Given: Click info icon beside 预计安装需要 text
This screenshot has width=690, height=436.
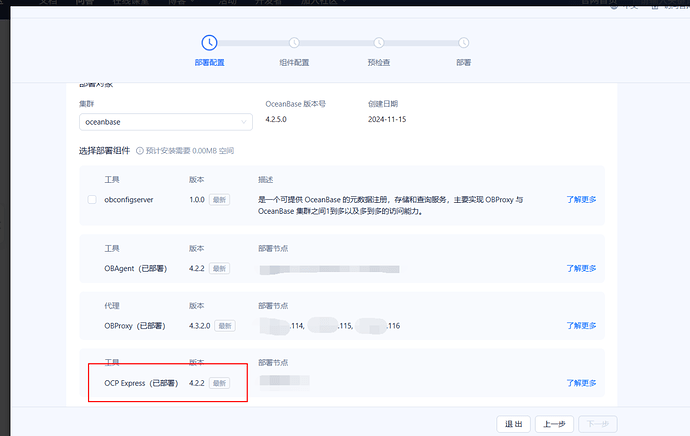Looking at the screenshot, I should coord(139,151).
